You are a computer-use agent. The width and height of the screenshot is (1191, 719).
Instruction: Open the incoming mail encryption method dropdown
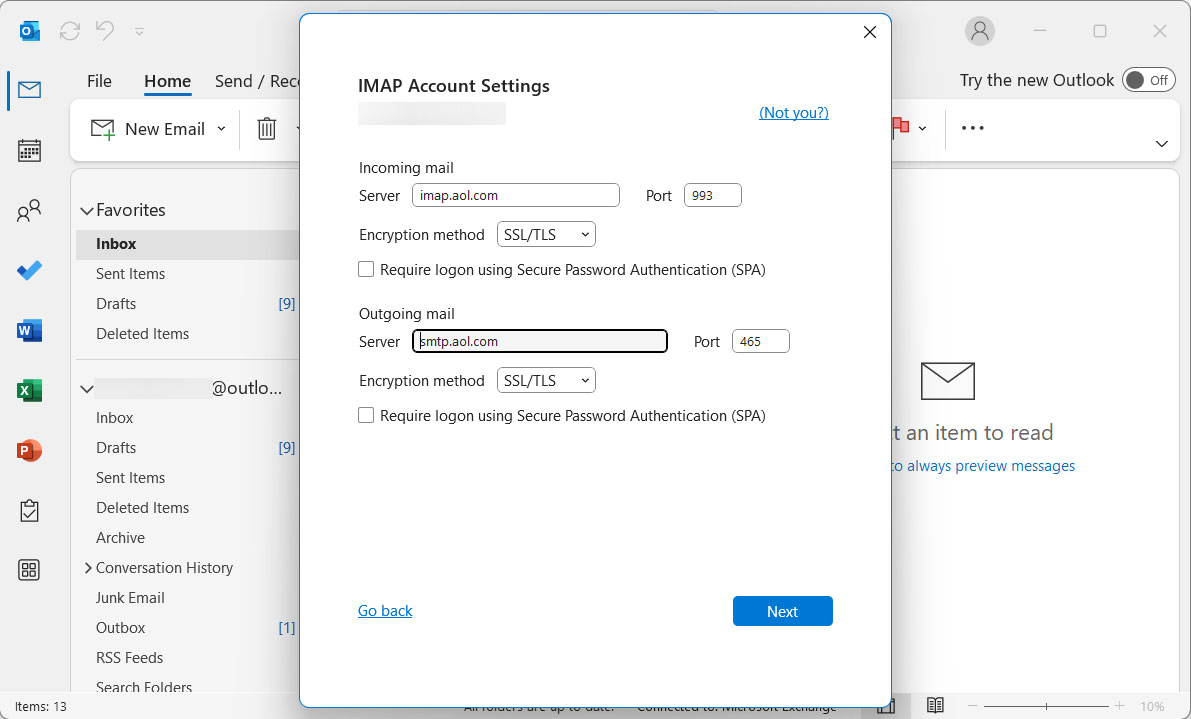point(546,233)
